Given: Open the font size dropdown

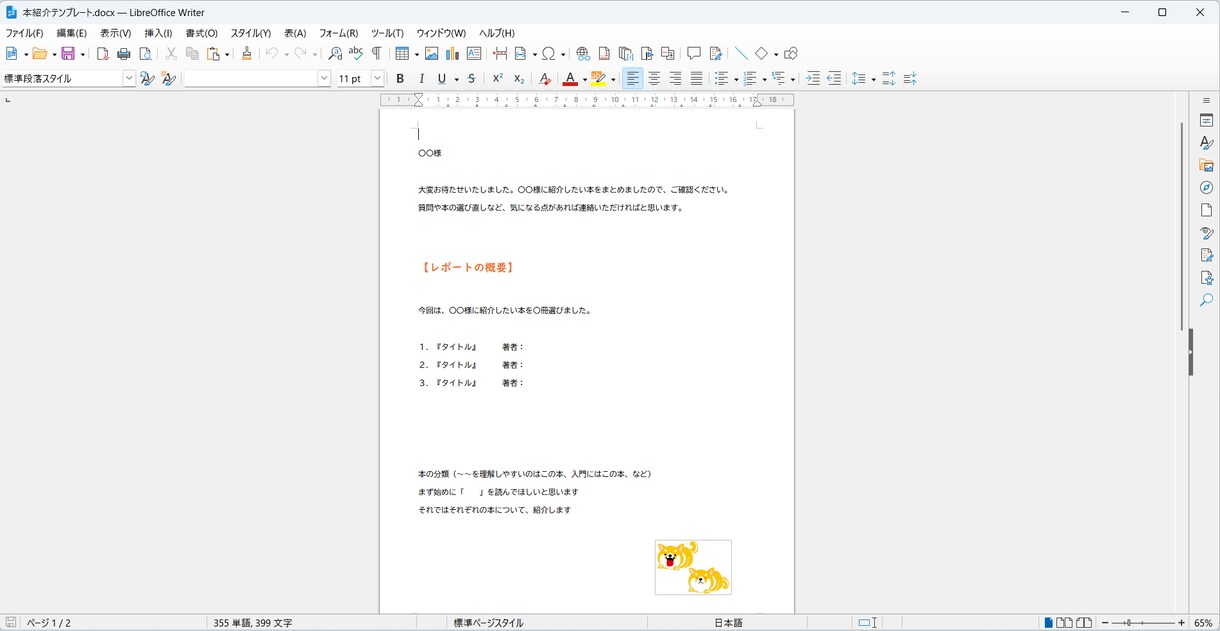Looking at the screenshot, I should tap(377, 79).
